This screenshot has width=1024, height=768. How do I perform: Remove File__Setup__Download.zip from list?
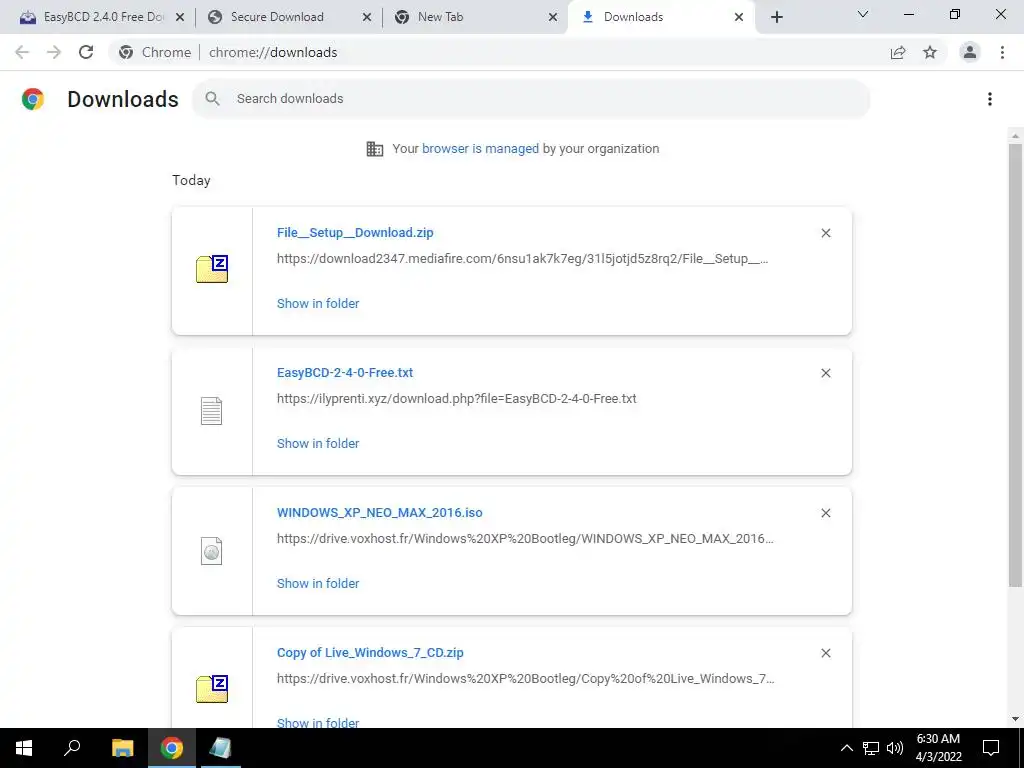[x=825, y=233]
